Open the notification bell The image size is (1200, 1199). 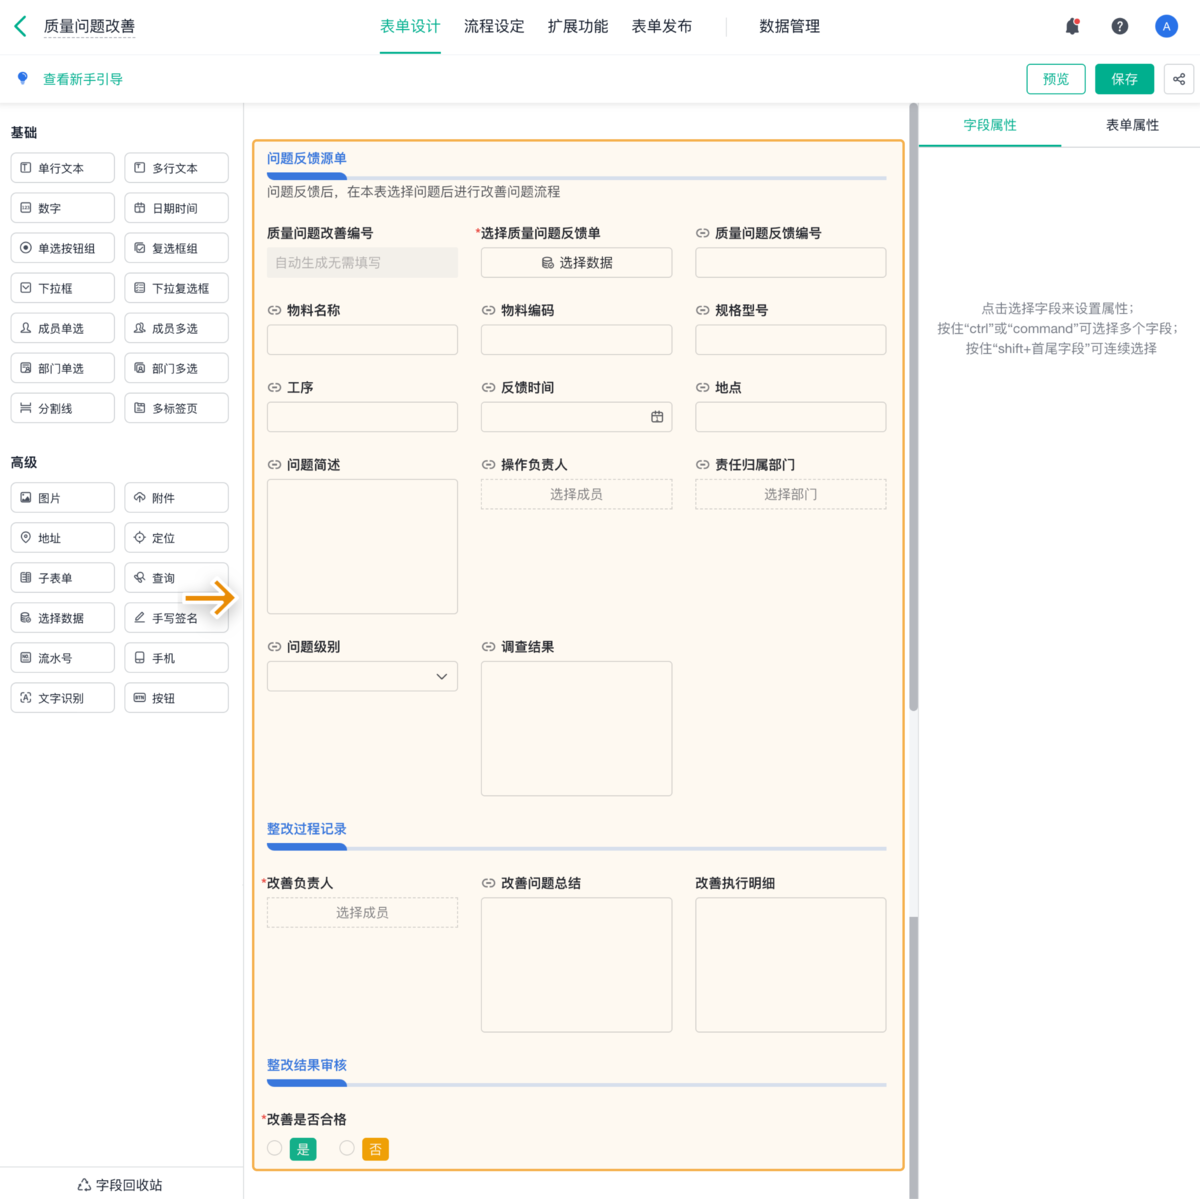tap(1073, 26)
